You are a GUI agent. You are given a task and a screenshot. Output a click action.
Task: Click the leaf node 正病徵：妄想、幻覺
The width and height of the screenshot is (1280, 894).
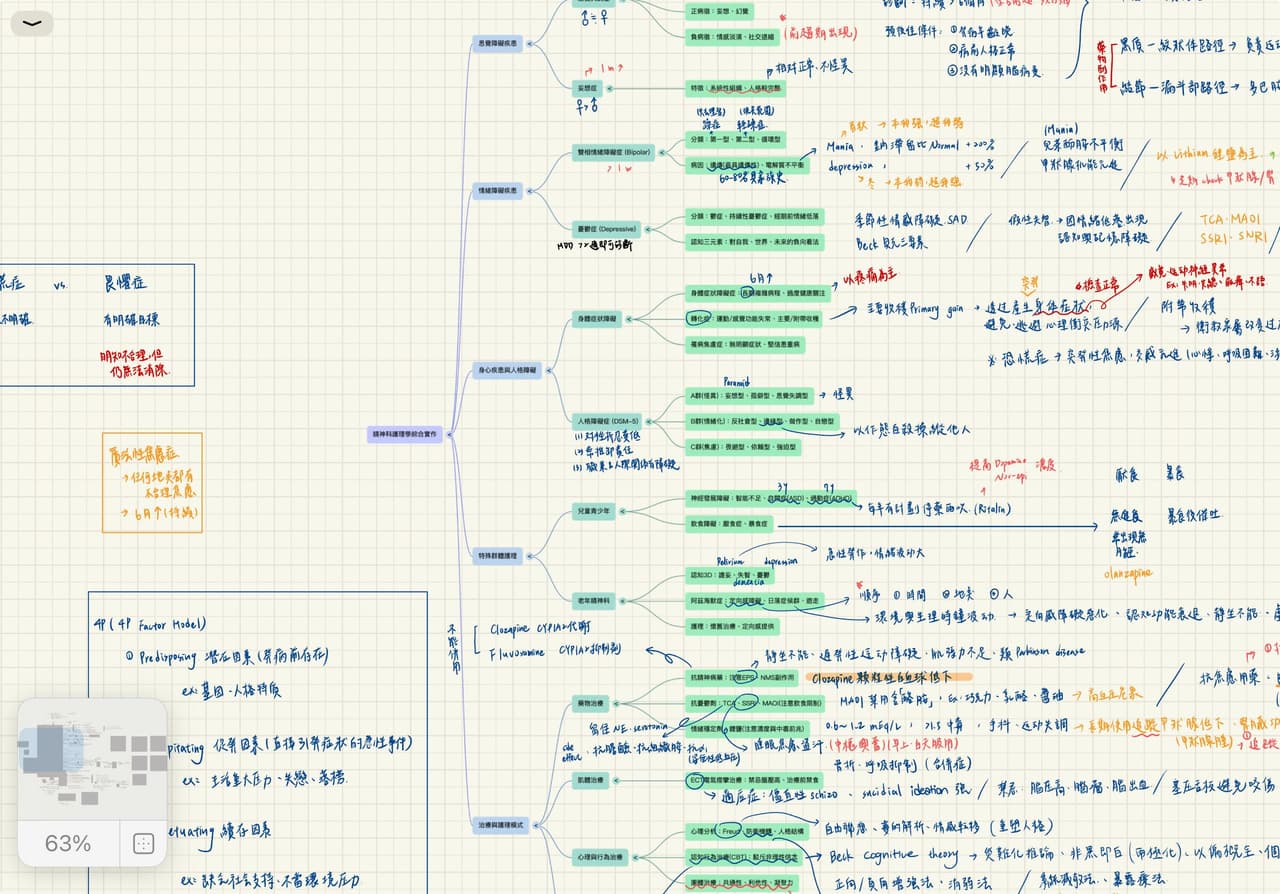pyautogui.click(x=720, y=11)
